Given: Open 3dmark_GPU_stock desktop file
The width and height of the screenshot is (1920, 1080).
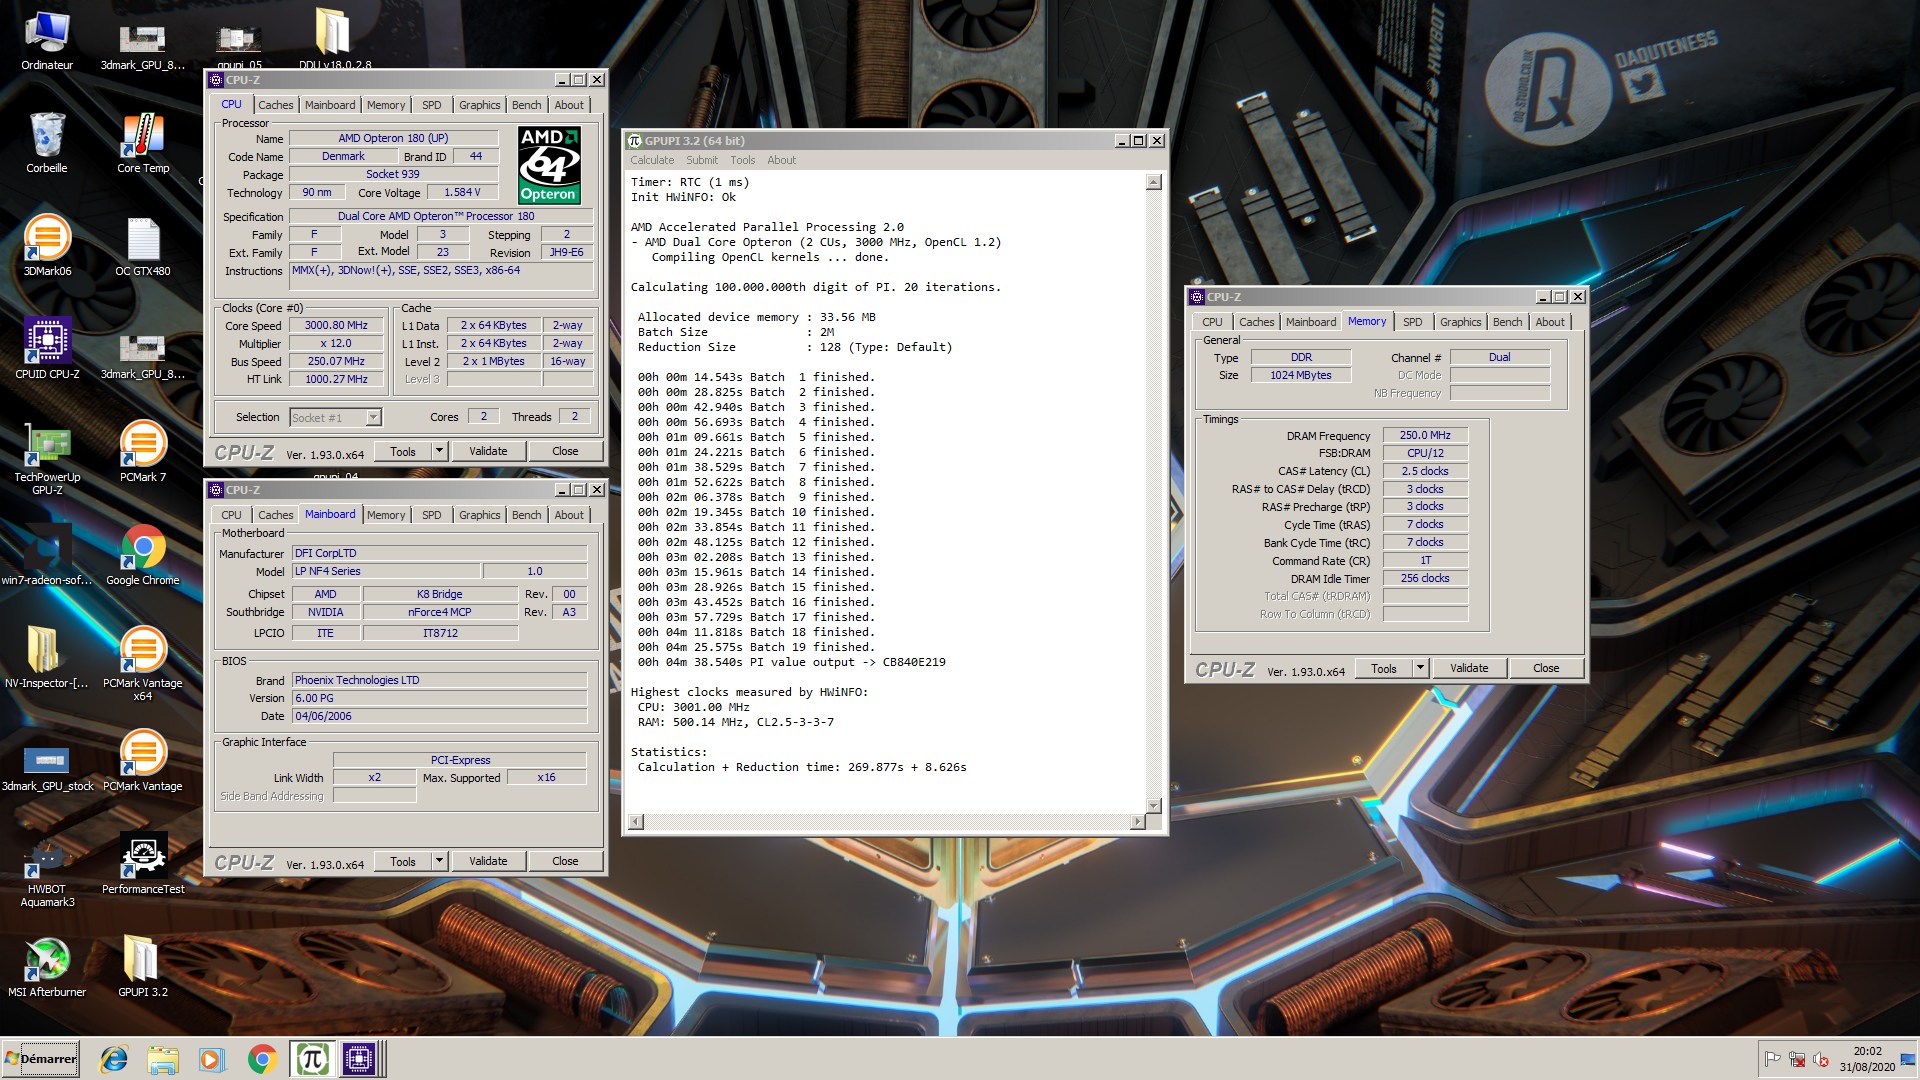Looking at the screenshot, I should [47, 768].
